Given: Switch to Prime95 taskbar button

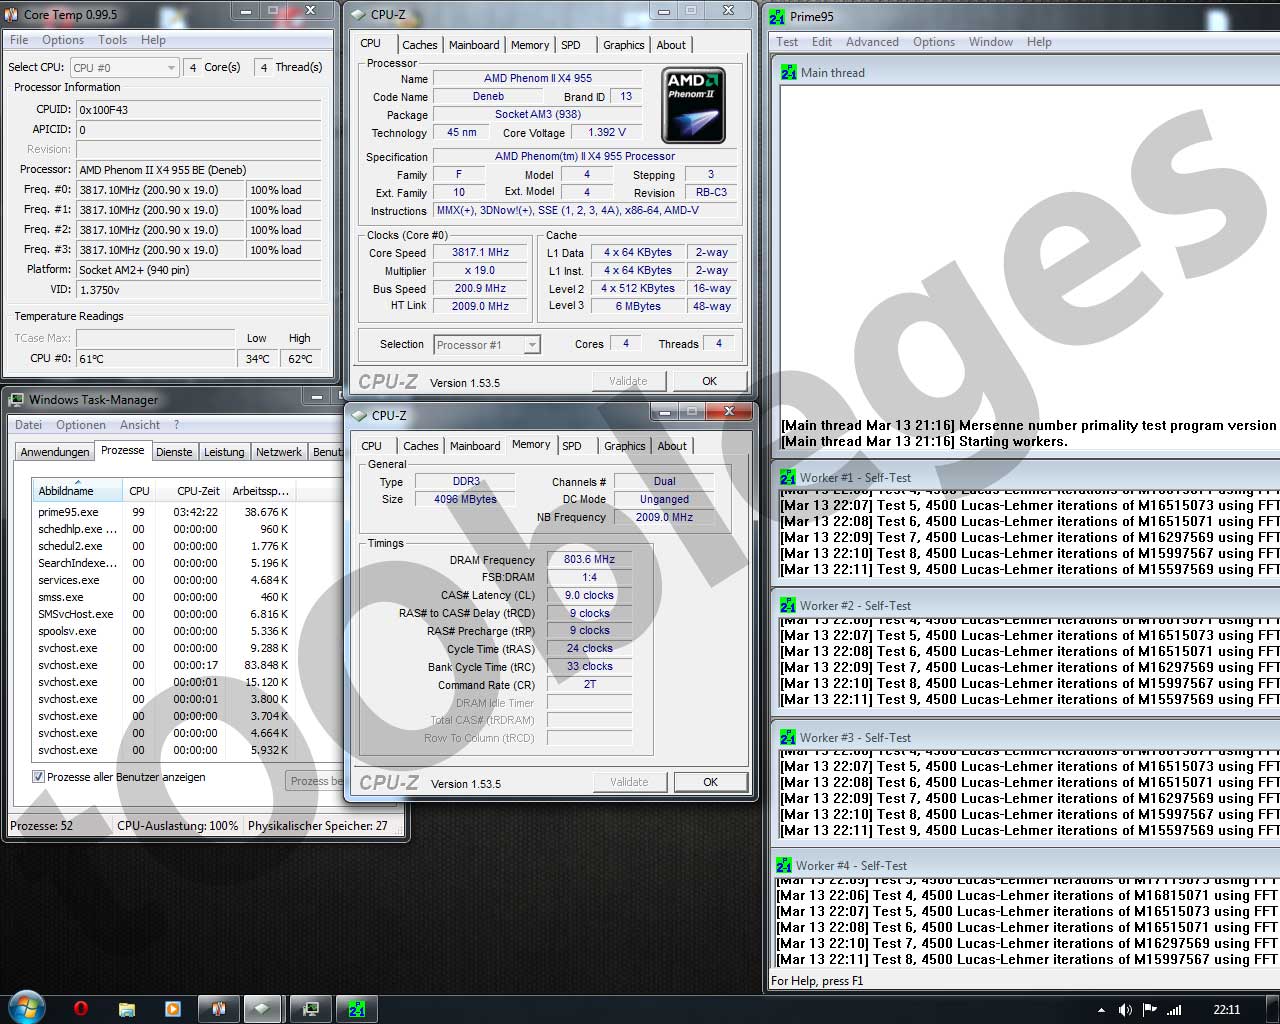Looking at the screenshot, I should 357,1009.
